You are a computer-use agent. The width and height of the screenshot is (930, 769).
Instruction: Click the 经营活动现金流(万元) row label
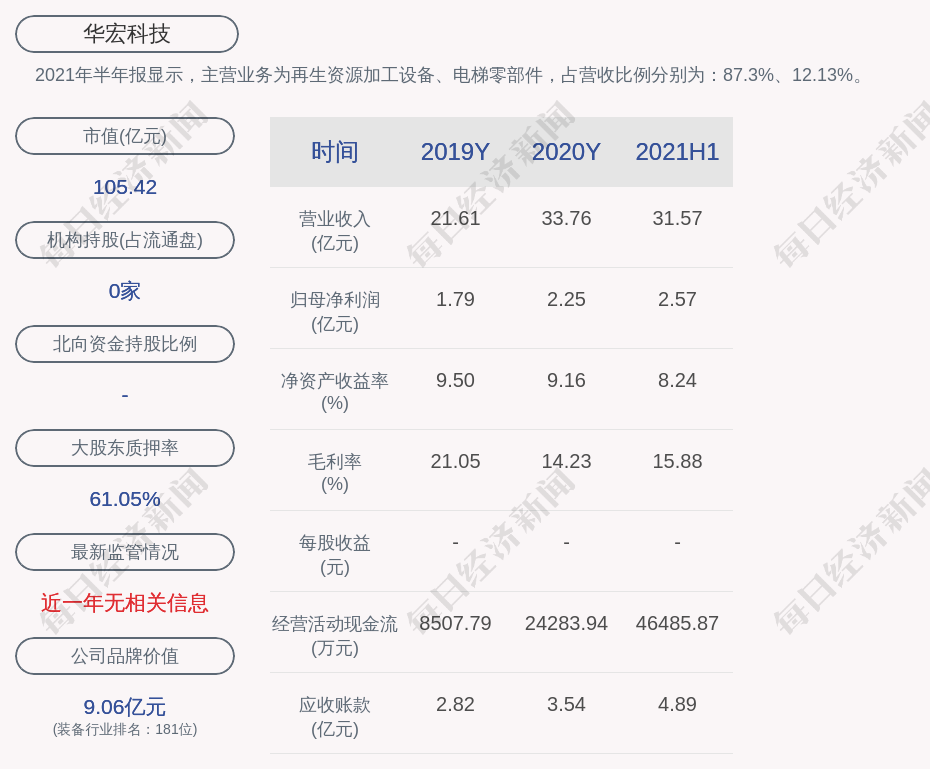click(x=335, y=635)
